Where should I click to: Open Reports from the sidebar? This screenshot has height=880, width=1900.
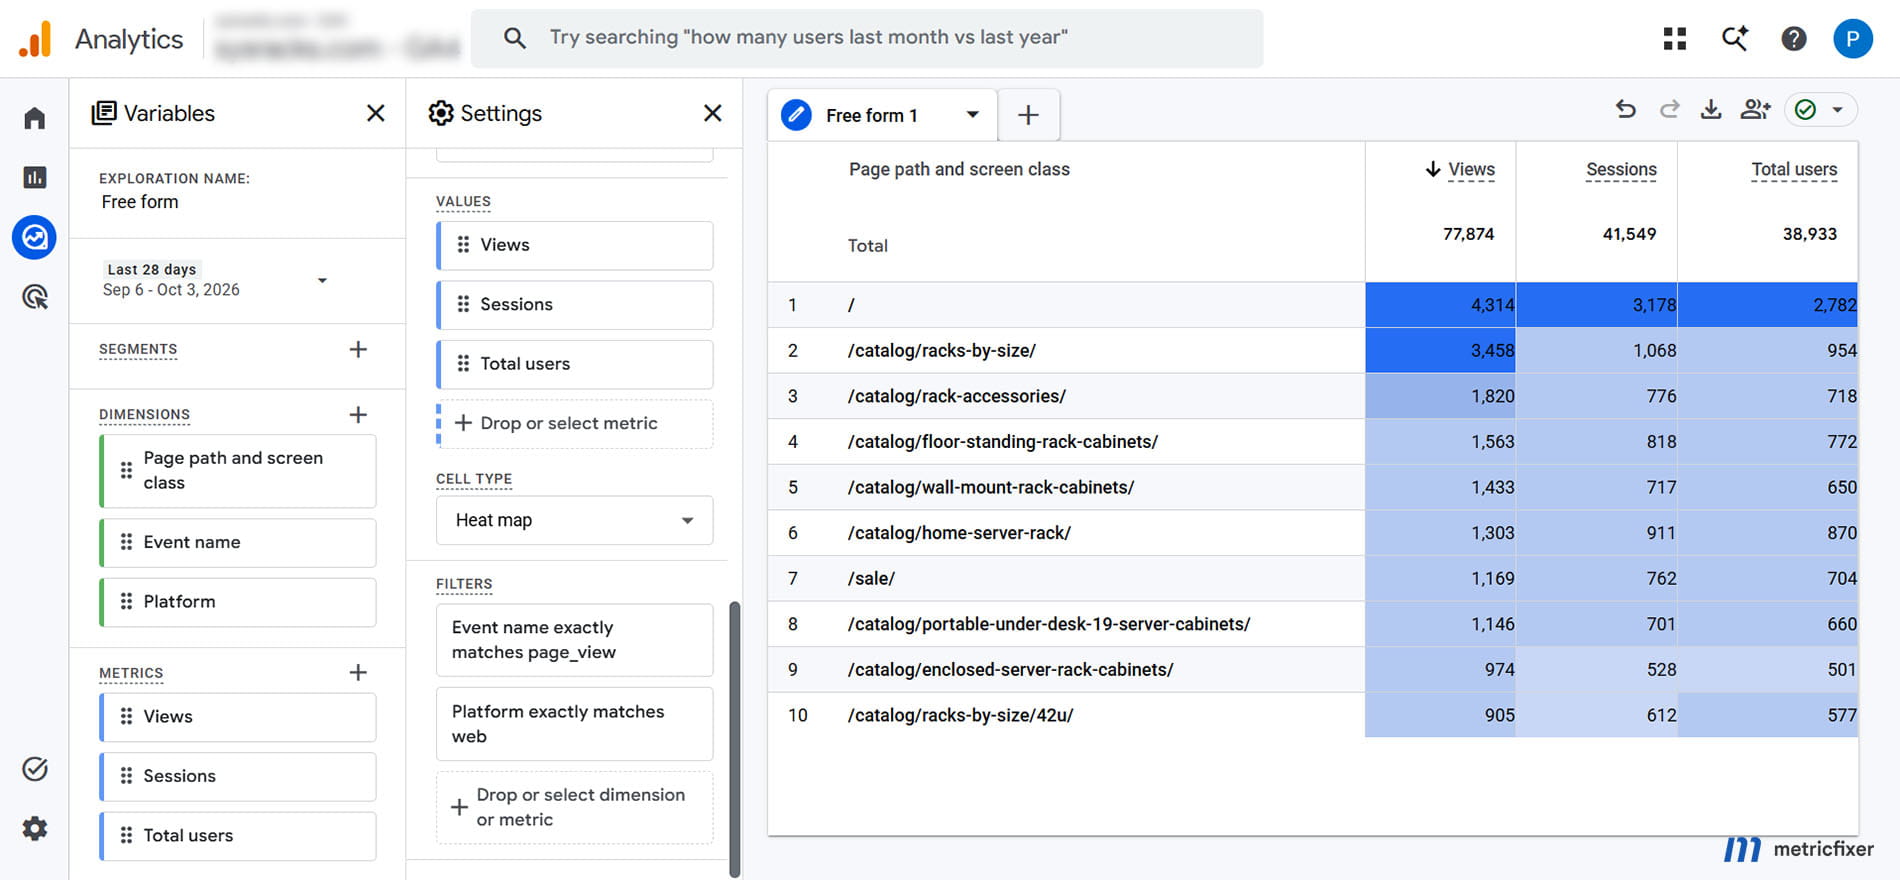(x=35, y=177)
